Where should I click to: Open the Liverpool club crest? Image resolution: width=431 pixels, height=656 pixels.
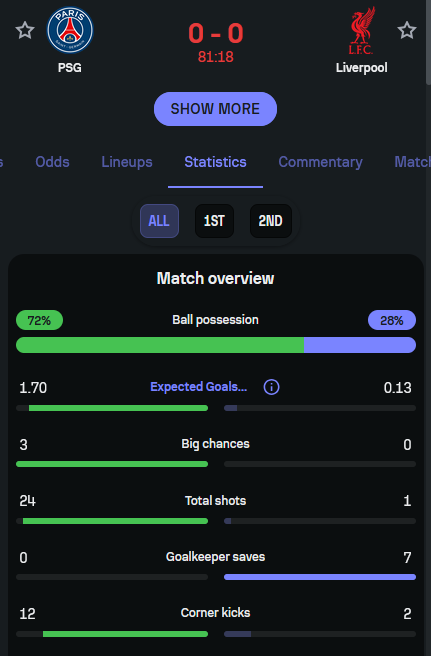[362, 31]
